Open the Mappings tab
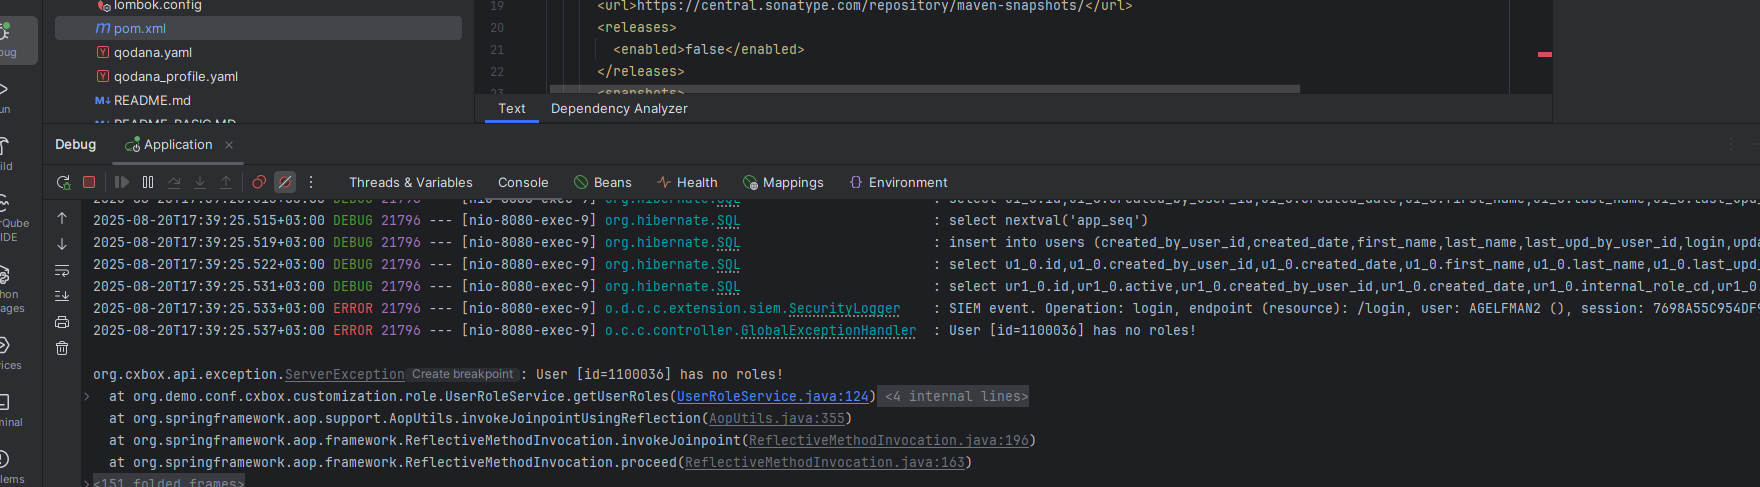The image size is (1760, 487). 783,182
